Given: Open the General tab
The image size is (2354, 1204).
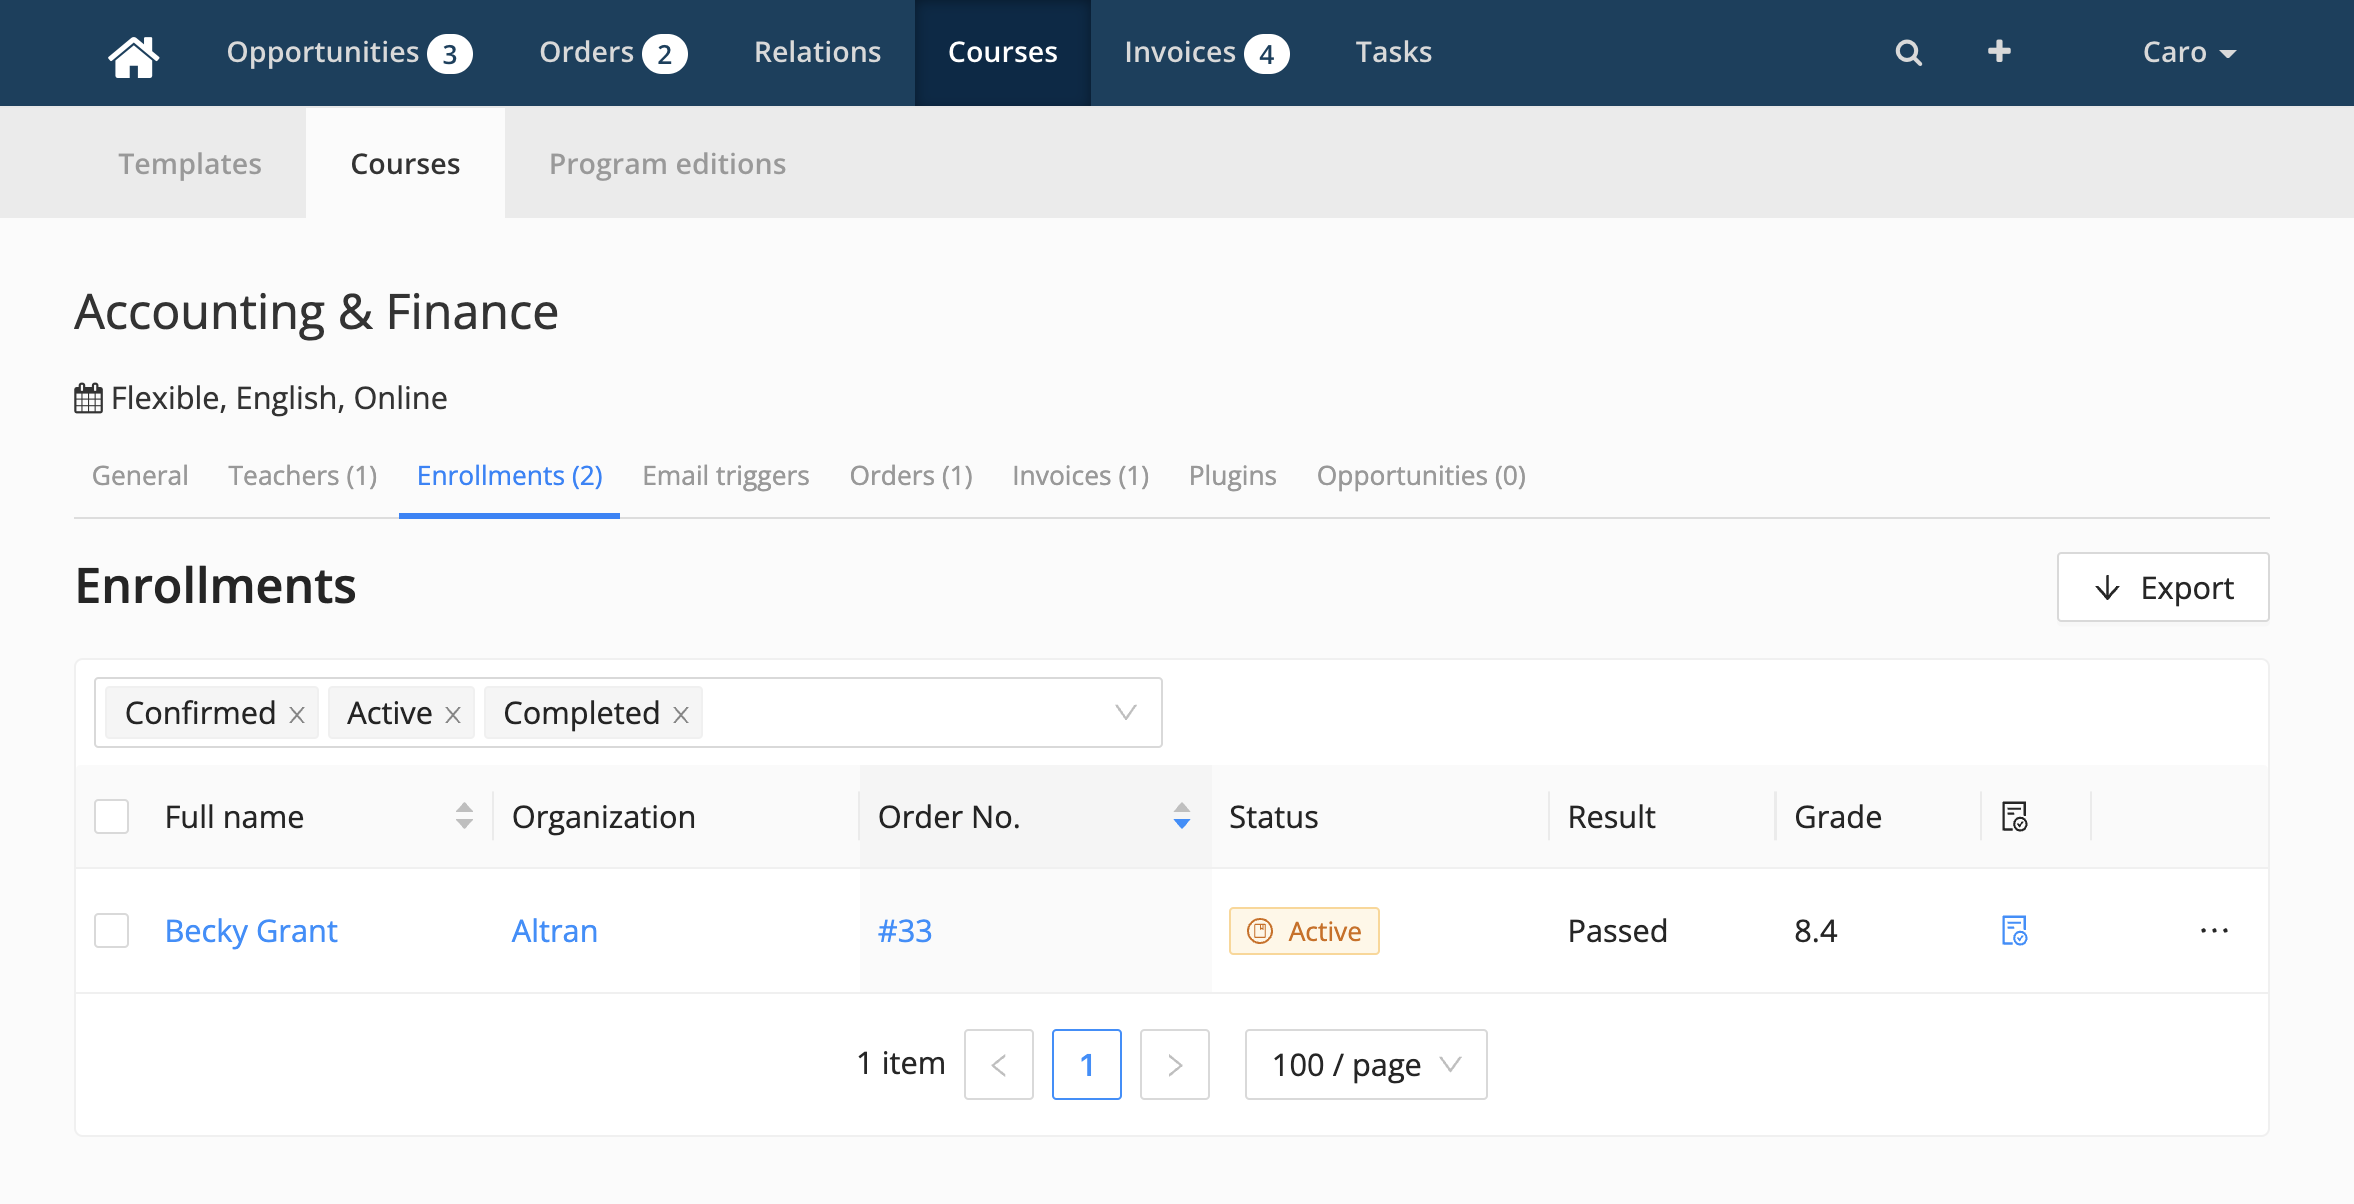Looking at the screenshot, I should 140,476.
